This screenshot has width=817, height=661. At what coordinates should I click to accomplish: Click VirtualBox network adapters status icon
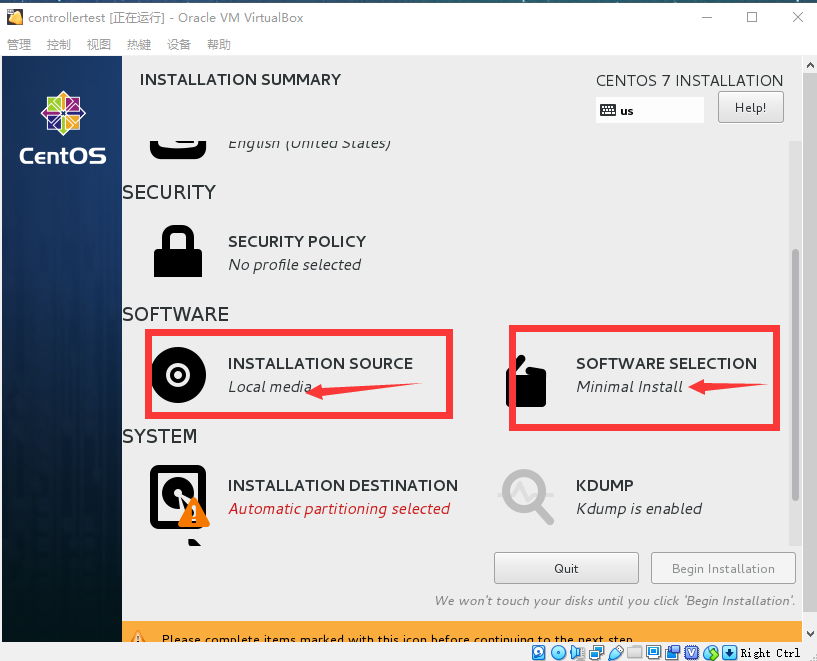[596, 652]
